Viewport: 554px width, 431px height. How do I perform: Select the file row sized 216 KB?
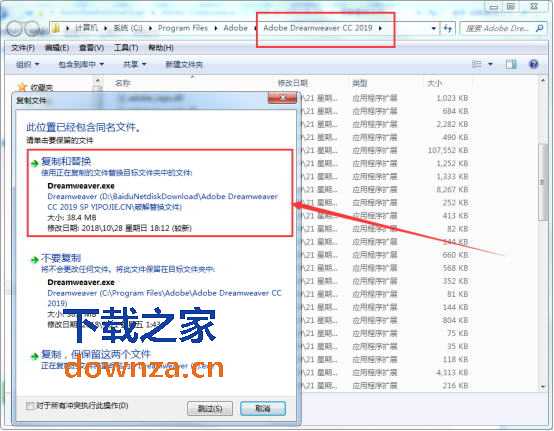tap(384, 385)
